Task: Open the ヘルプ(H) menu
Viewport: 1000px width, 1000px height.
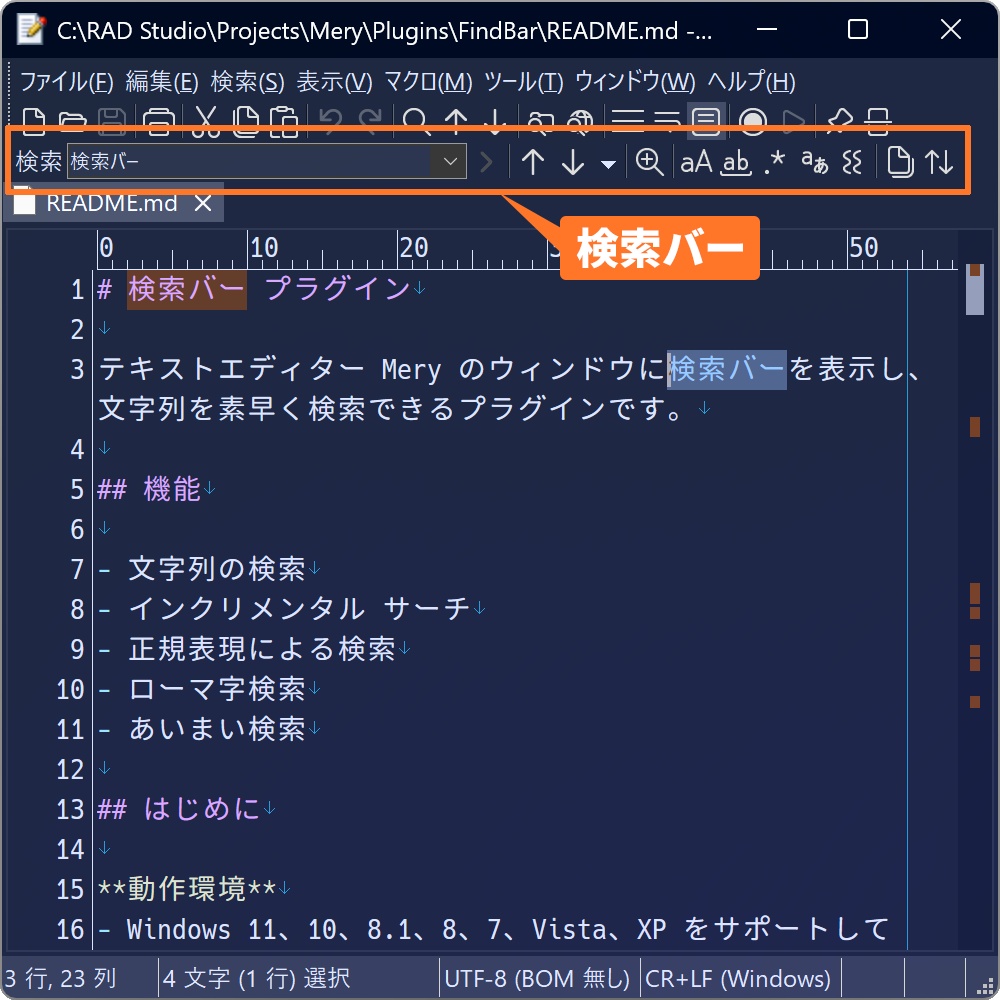Action: [x=751, y=82]
